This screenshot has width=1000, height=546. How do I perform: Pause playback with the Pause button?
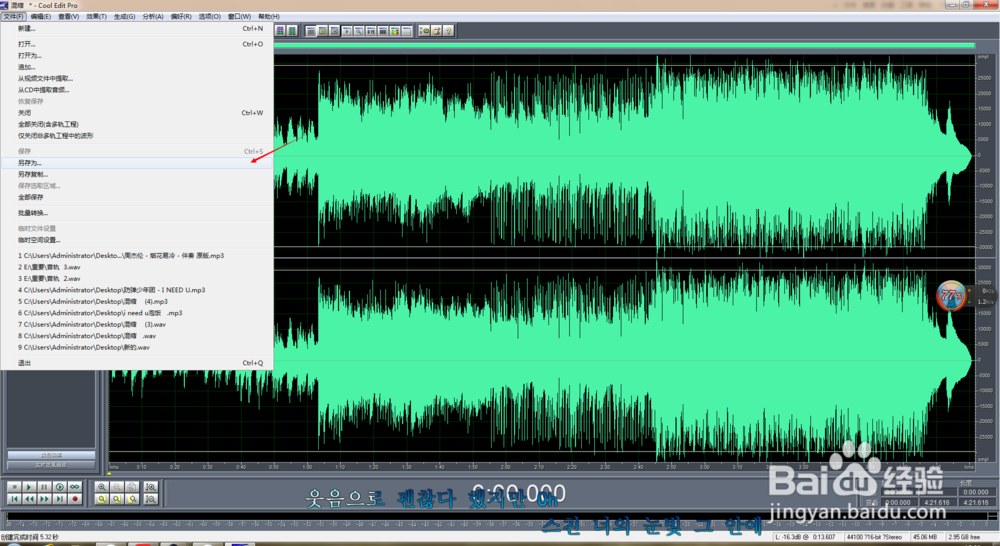point(44,487)
